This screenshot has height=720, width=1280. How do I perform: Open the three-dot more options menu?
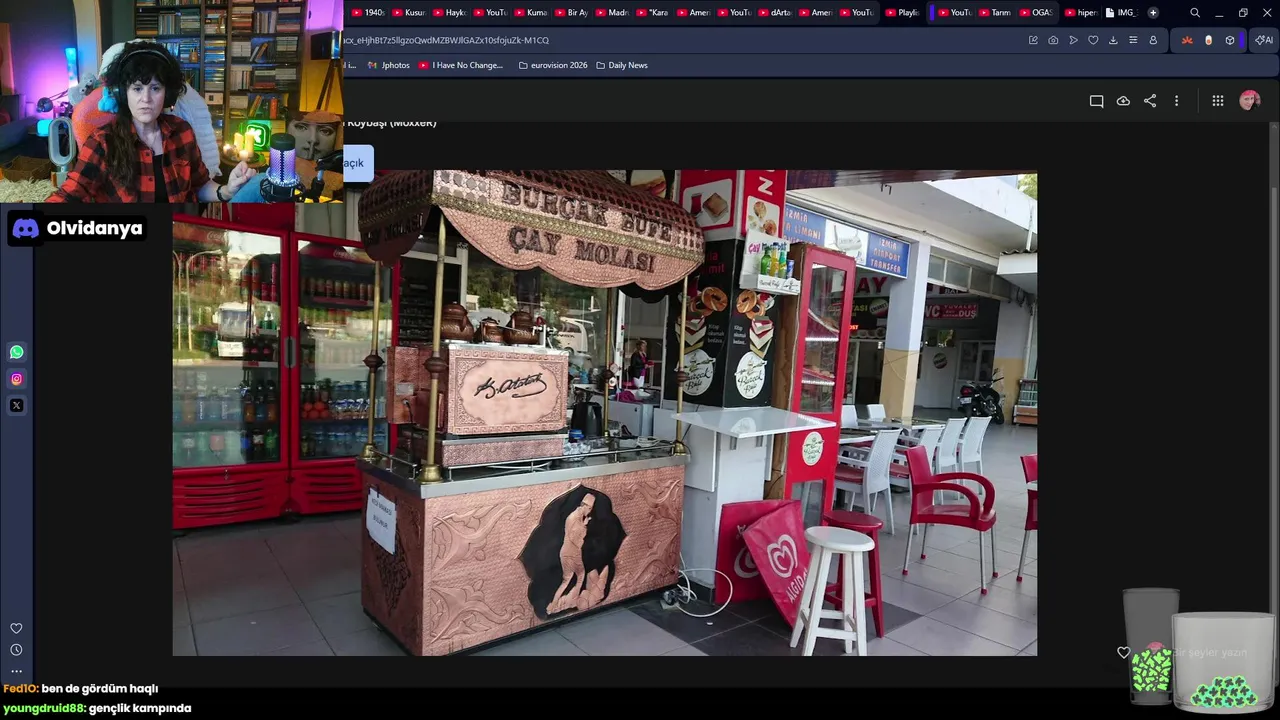pyautogui.click(x=1176, y=101)
